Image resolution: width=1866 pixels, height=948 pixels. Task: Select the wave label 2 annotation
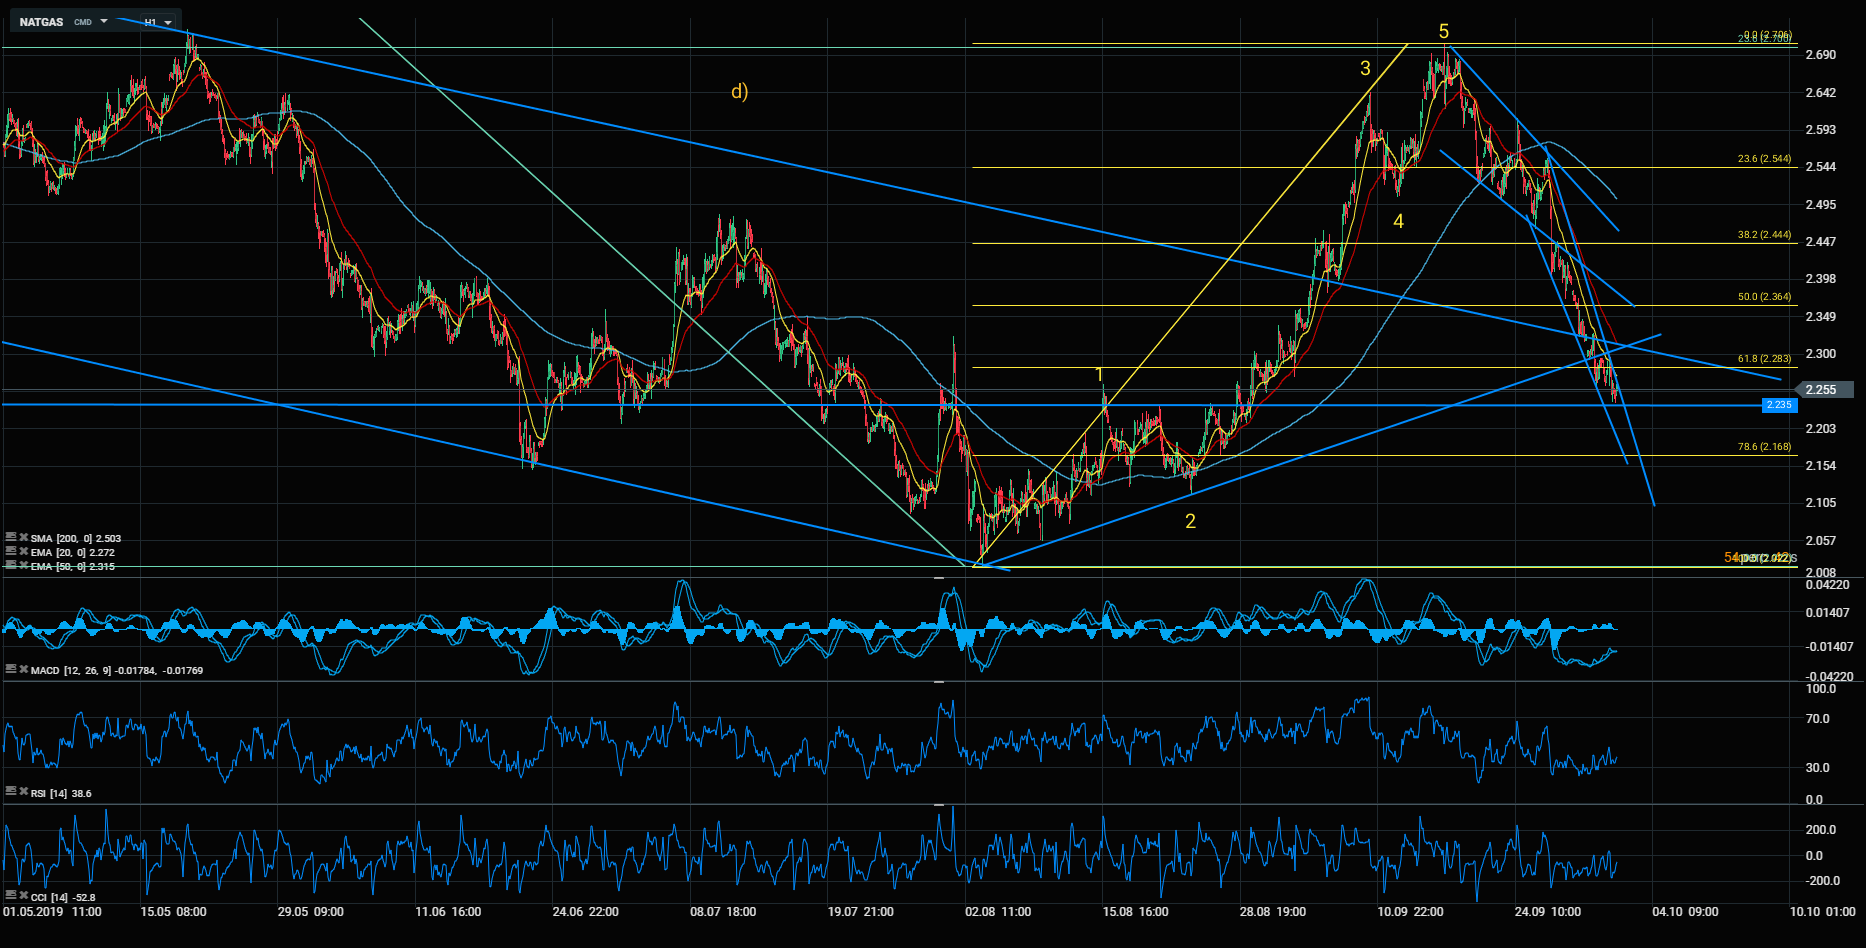click(1190, 521)
